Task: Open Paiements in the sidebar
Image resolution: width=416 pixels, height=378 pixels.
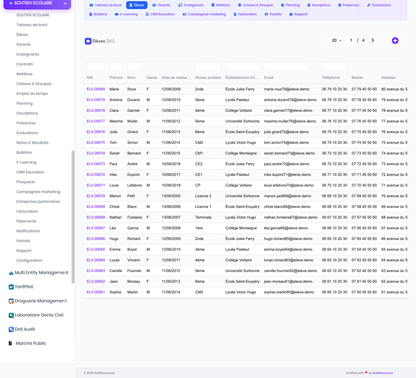Action: (x=26, y=221)
